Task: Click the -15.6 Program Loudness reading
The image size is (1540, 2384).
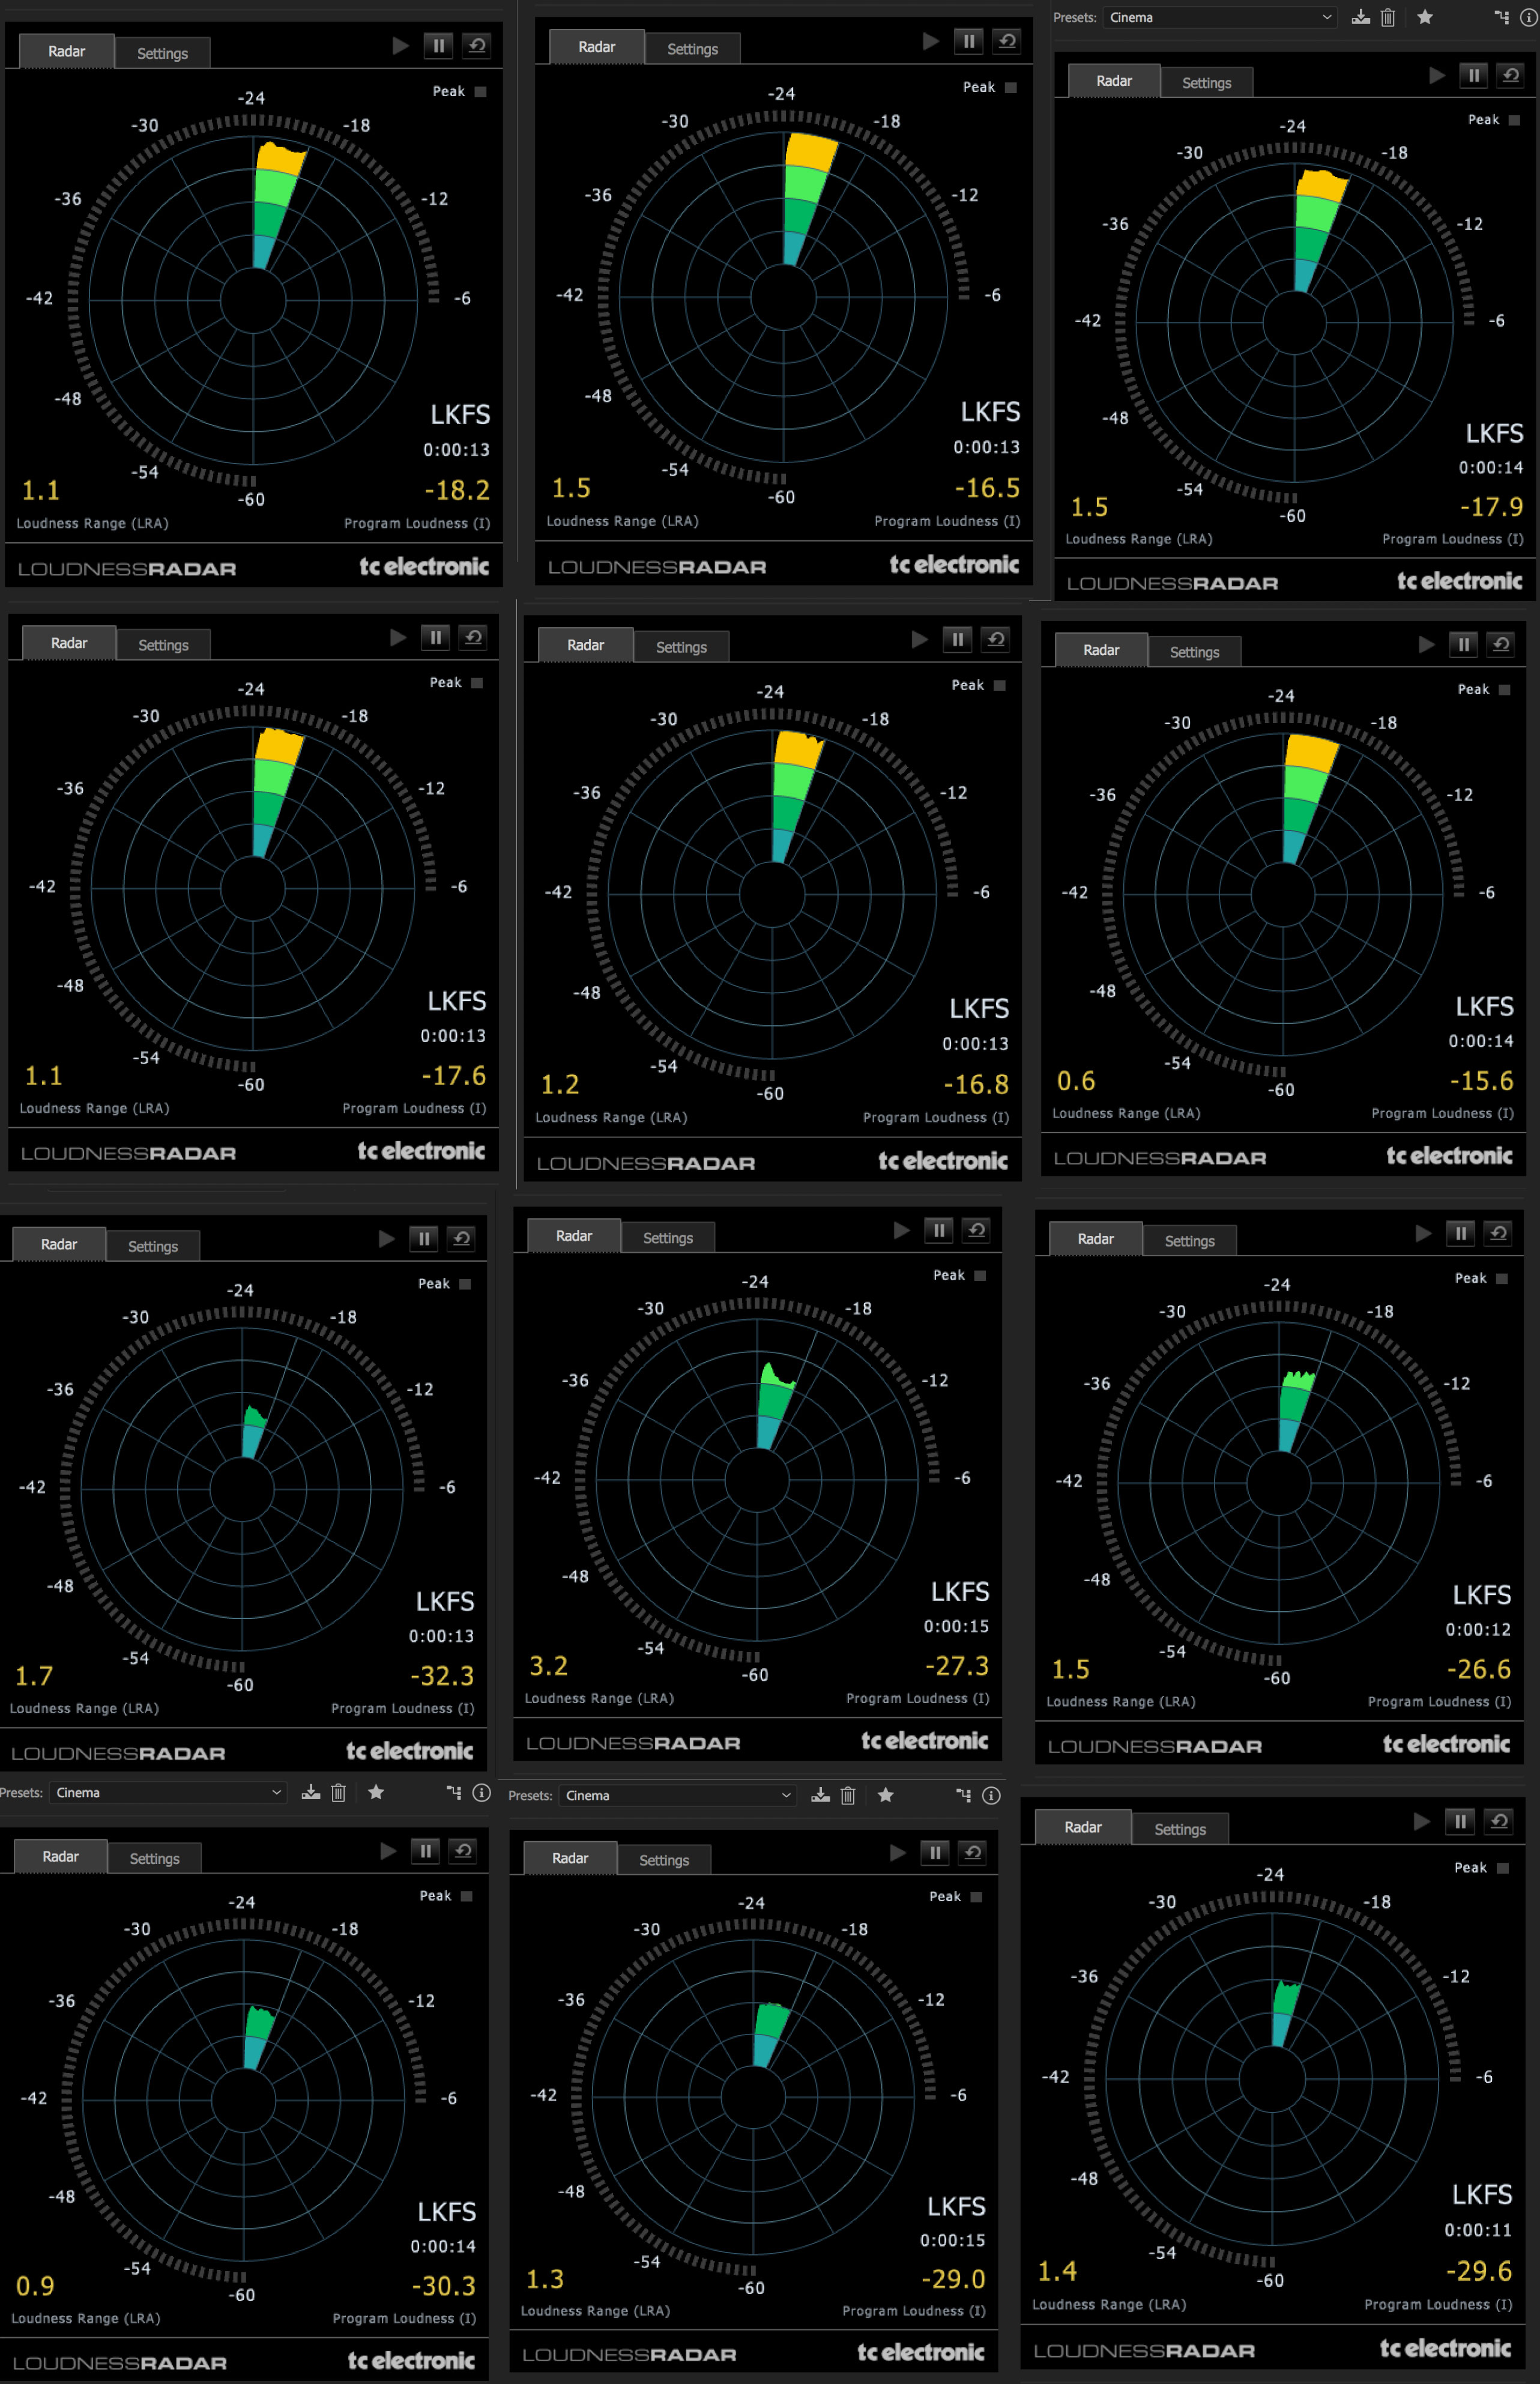Action: click(x=1481, y=1082)
